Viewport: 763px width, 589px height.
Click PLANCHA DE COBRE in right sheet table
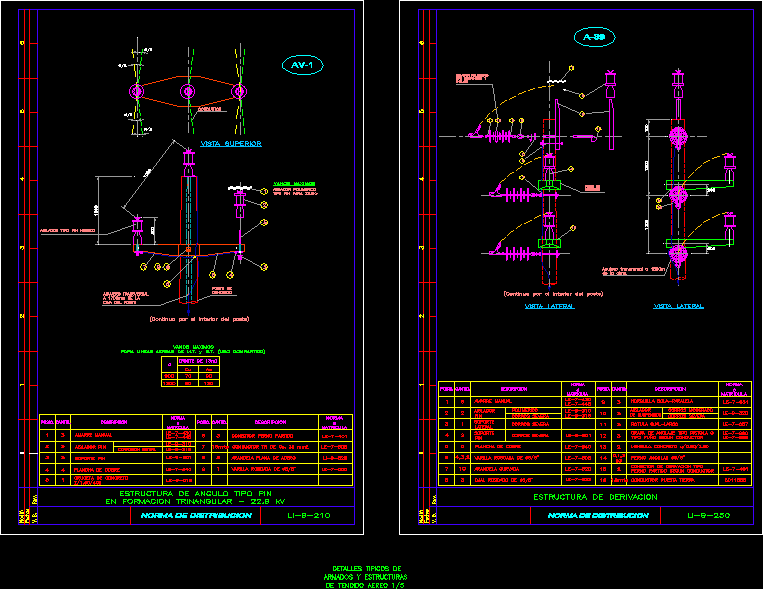point(499,446)
